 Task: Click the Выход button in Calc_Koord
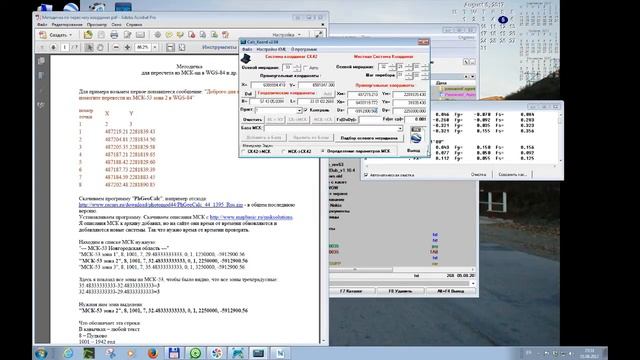(x=413, y=151)
